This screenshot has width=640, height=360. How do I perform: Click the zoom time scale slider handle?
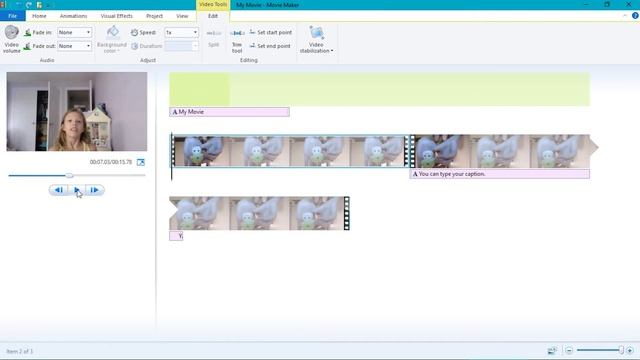click(x=621, y=350)
